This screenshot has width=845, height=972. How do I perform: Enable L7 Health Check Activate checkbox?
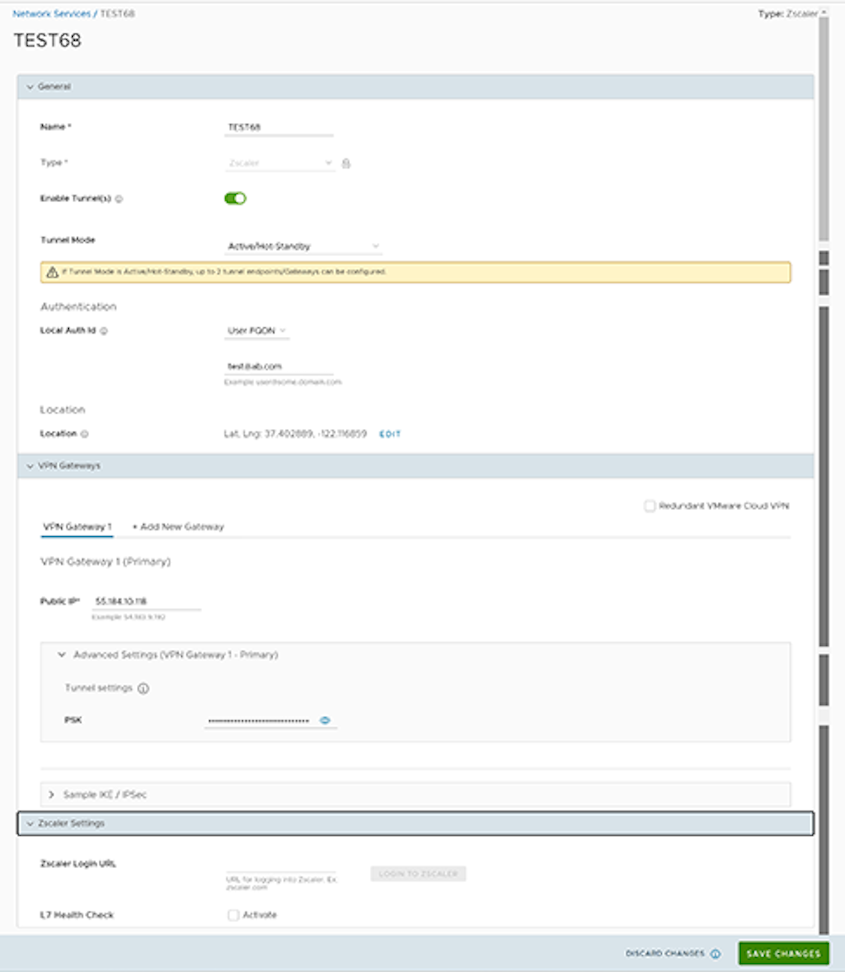(x=233, y=915)
